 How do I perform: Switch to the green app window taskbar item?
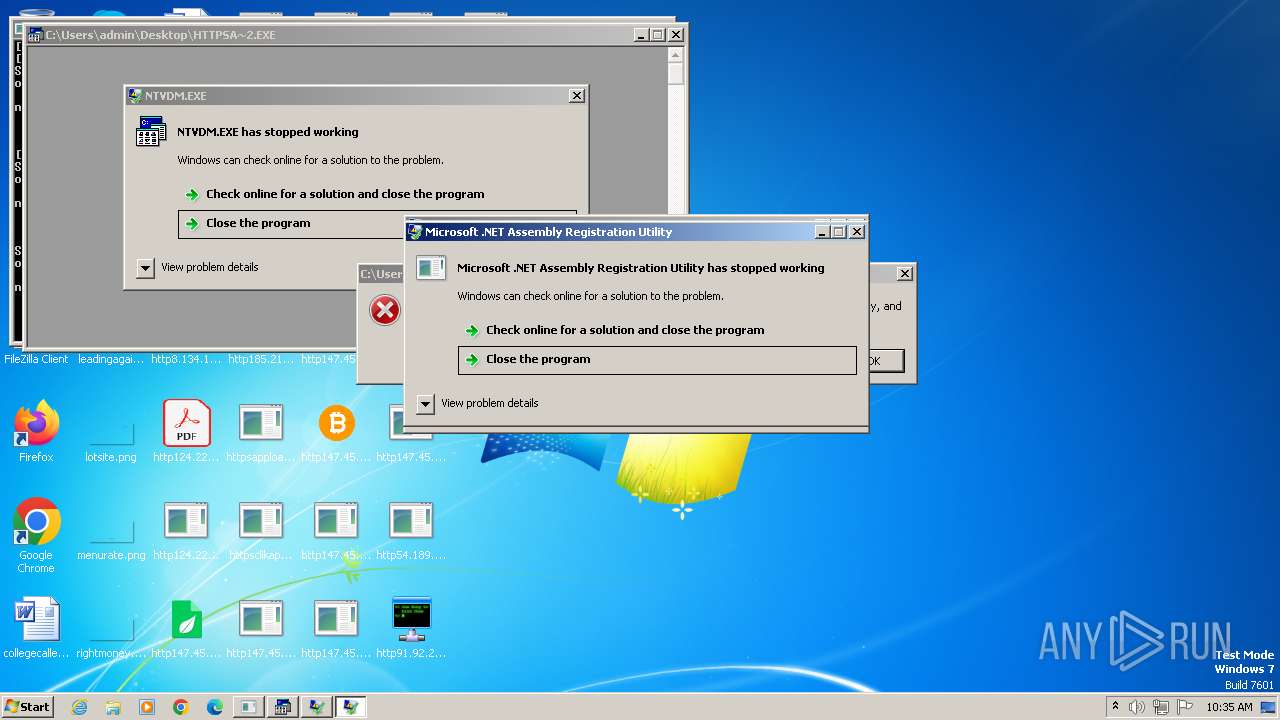coord(249,707)
